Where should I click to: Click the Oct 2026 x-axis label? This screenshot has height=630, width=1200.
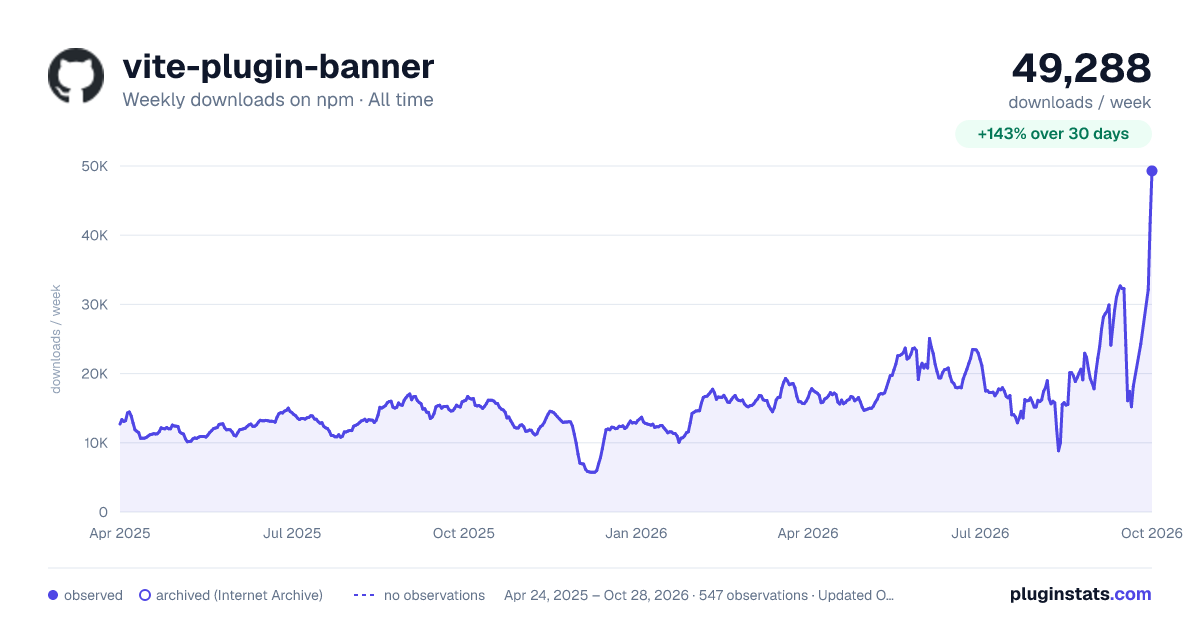point(1152,533)
